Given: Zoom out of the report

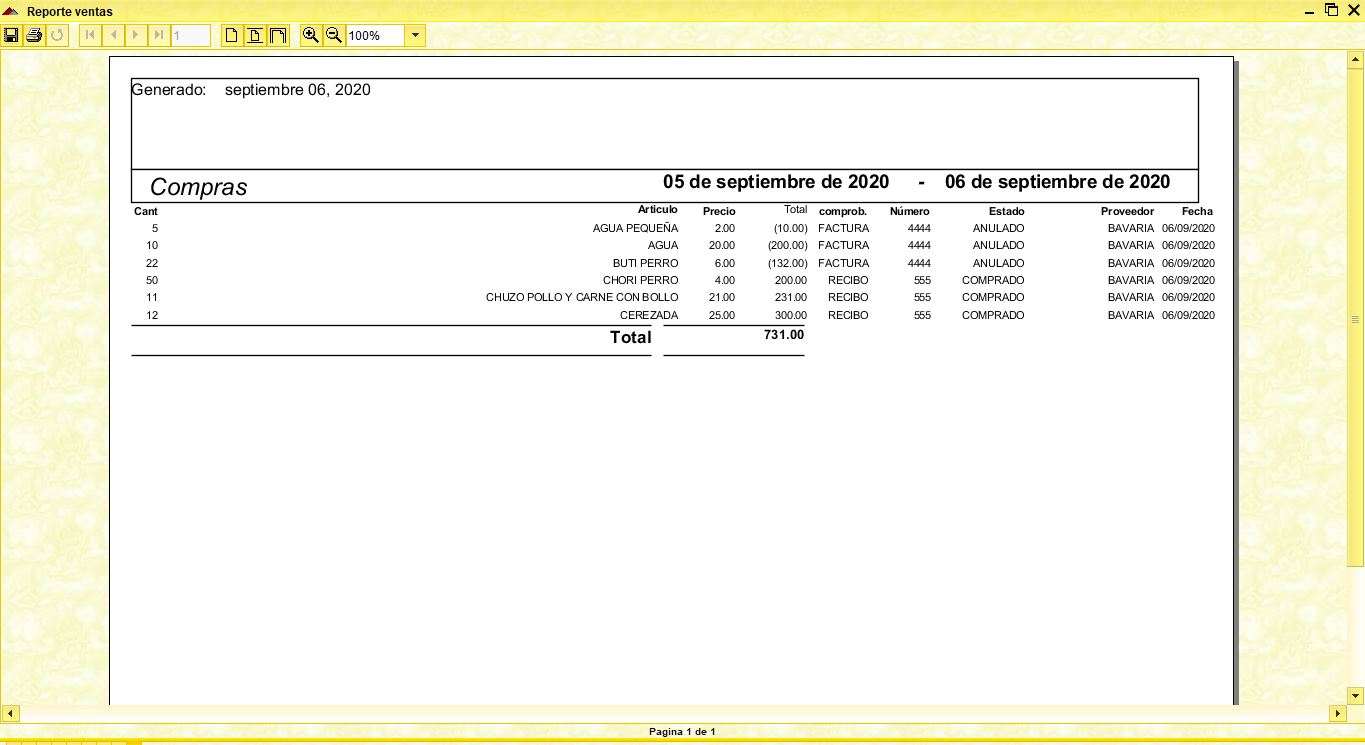Looking at the screenshot, I should [x=333, y=35].
